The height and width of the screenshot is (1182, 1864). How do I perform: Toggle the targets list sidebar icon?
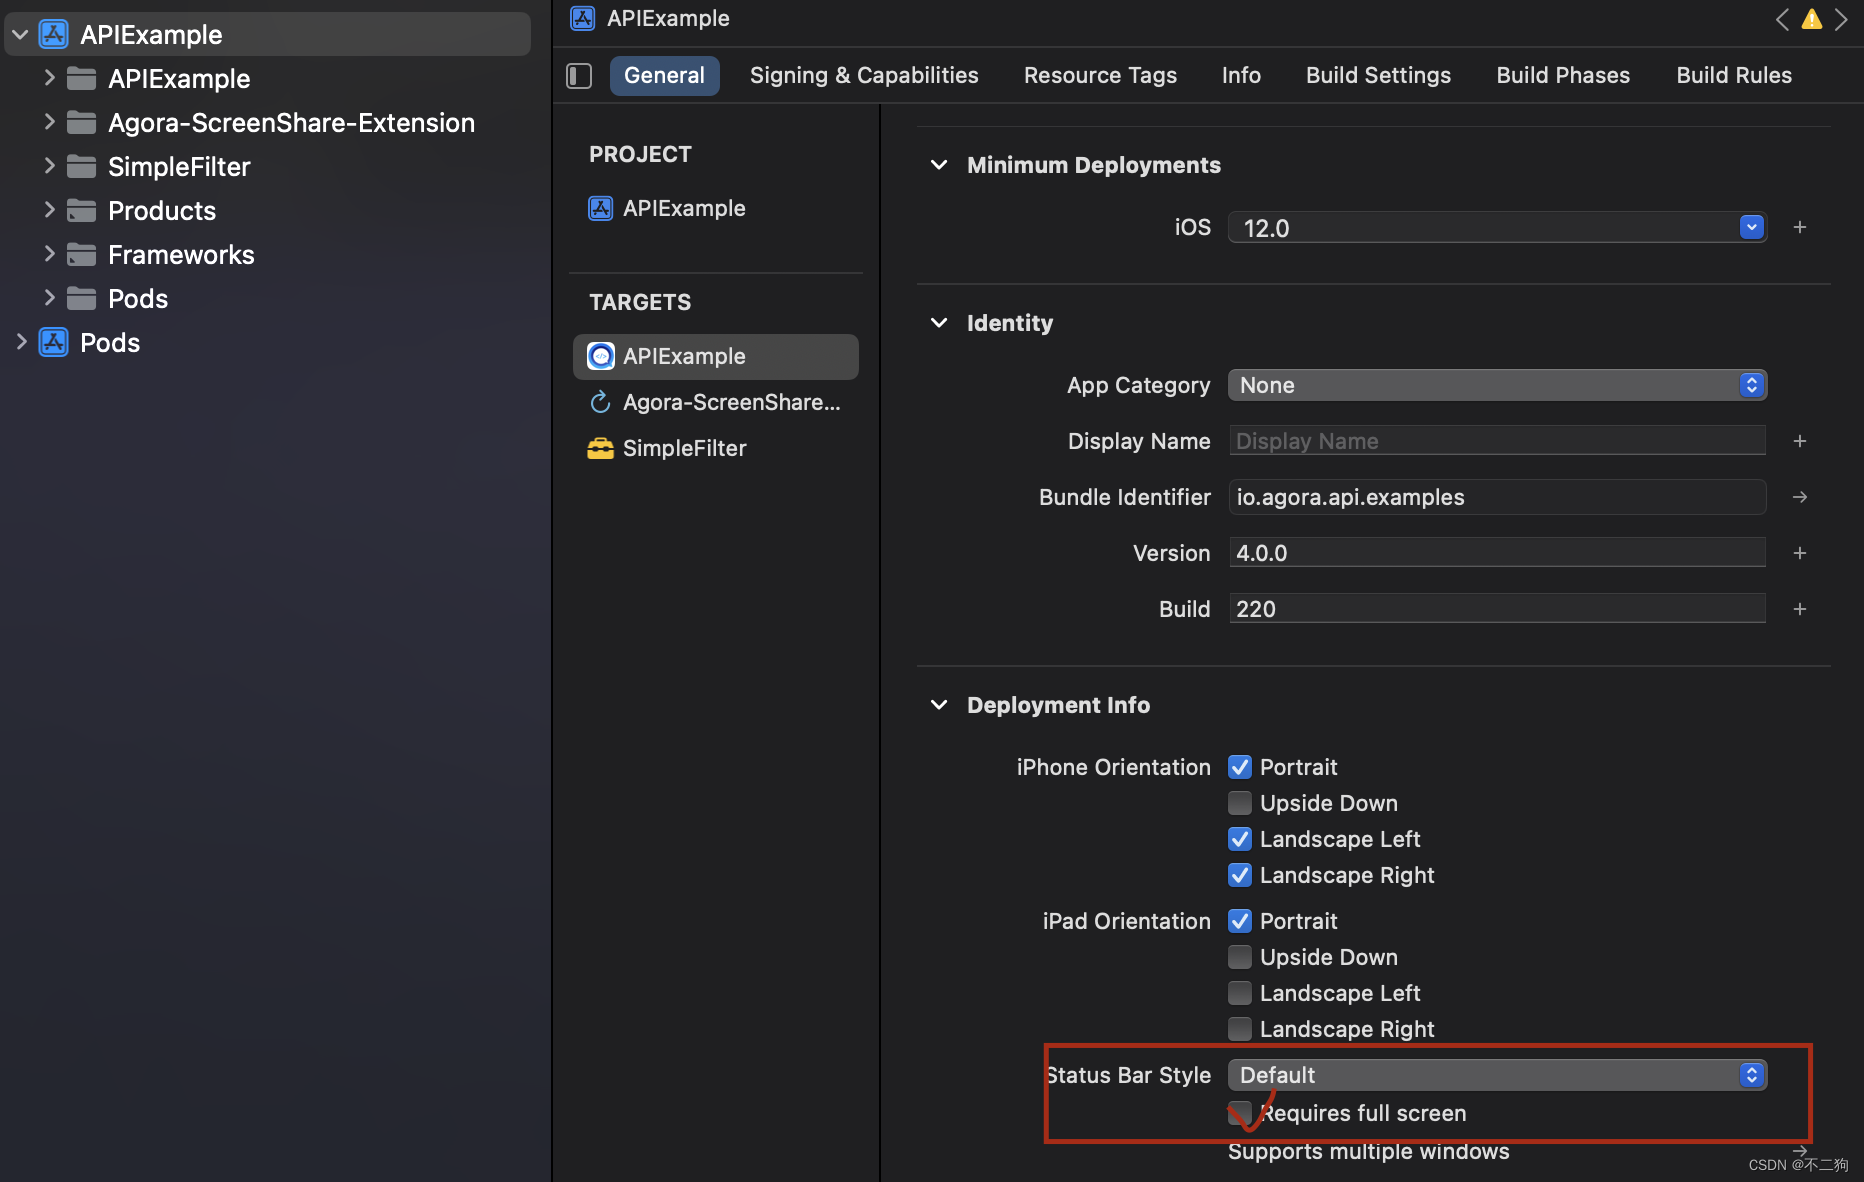pyautogui.click(x=579, y=76)
